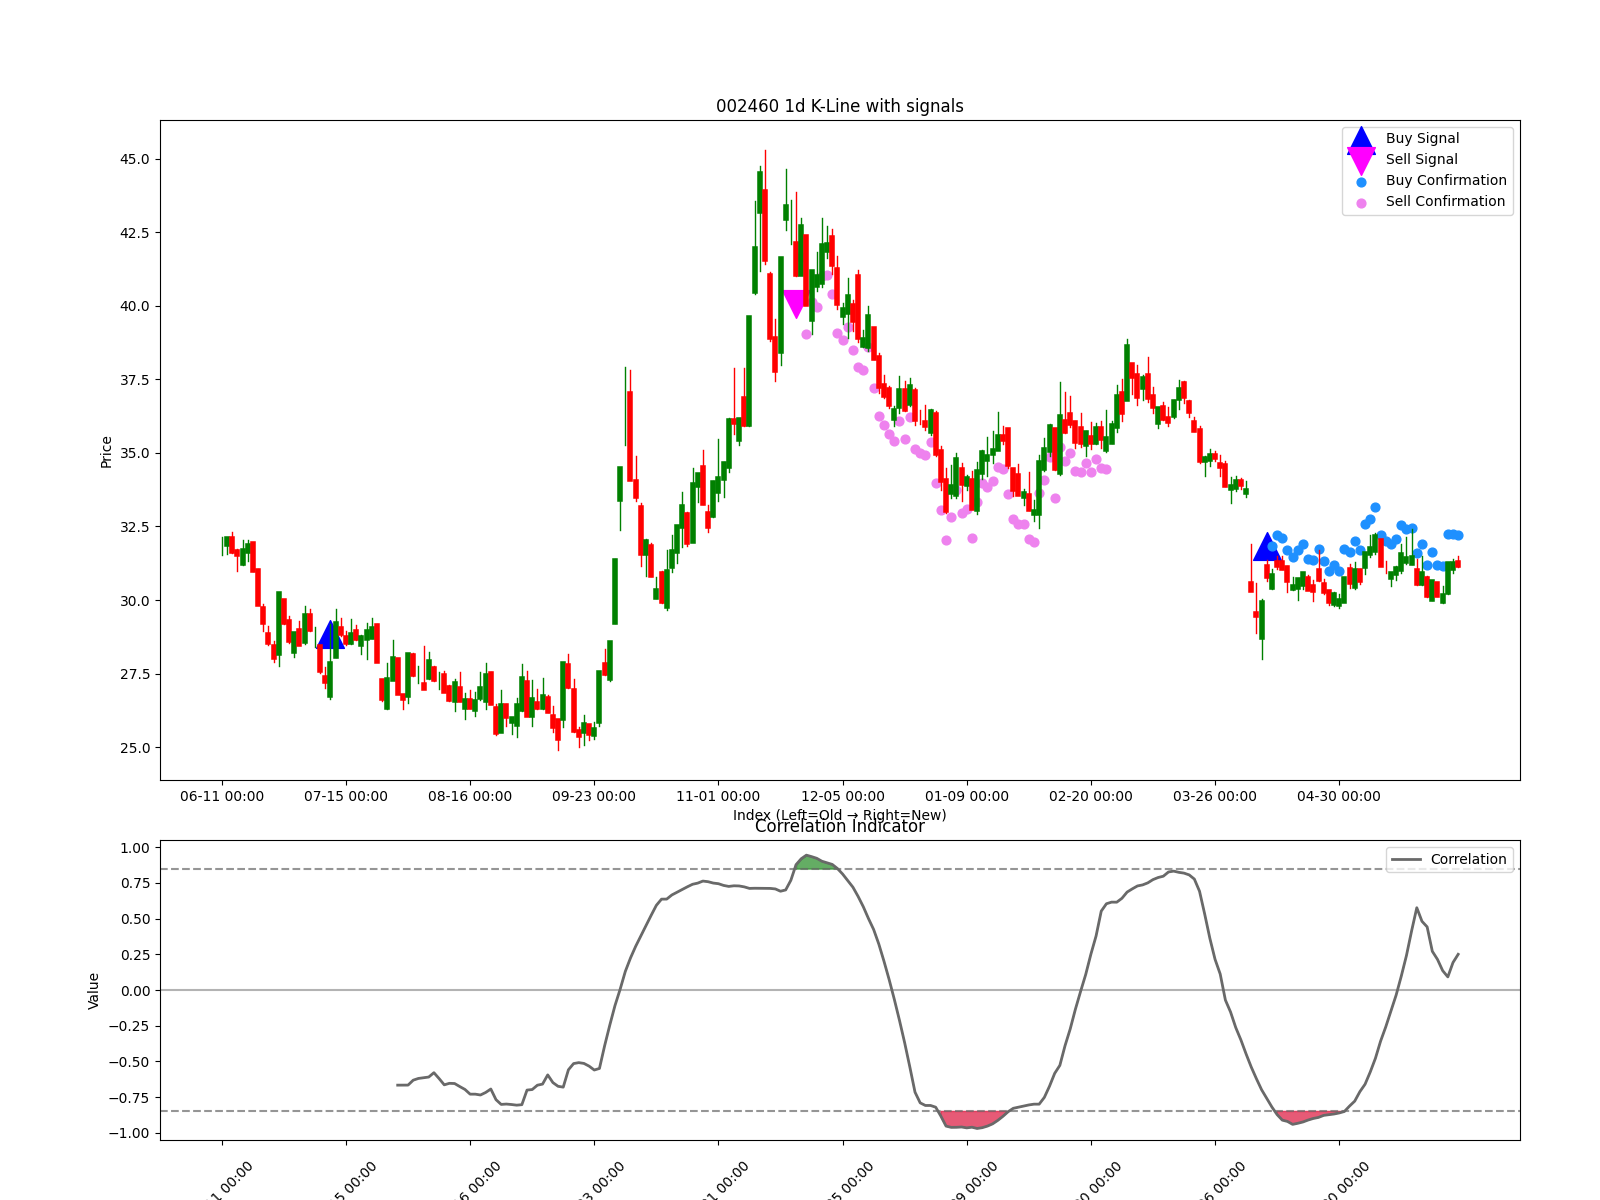
Task: Click the red shaded area near 01-09
Action: click(974, 1119)
